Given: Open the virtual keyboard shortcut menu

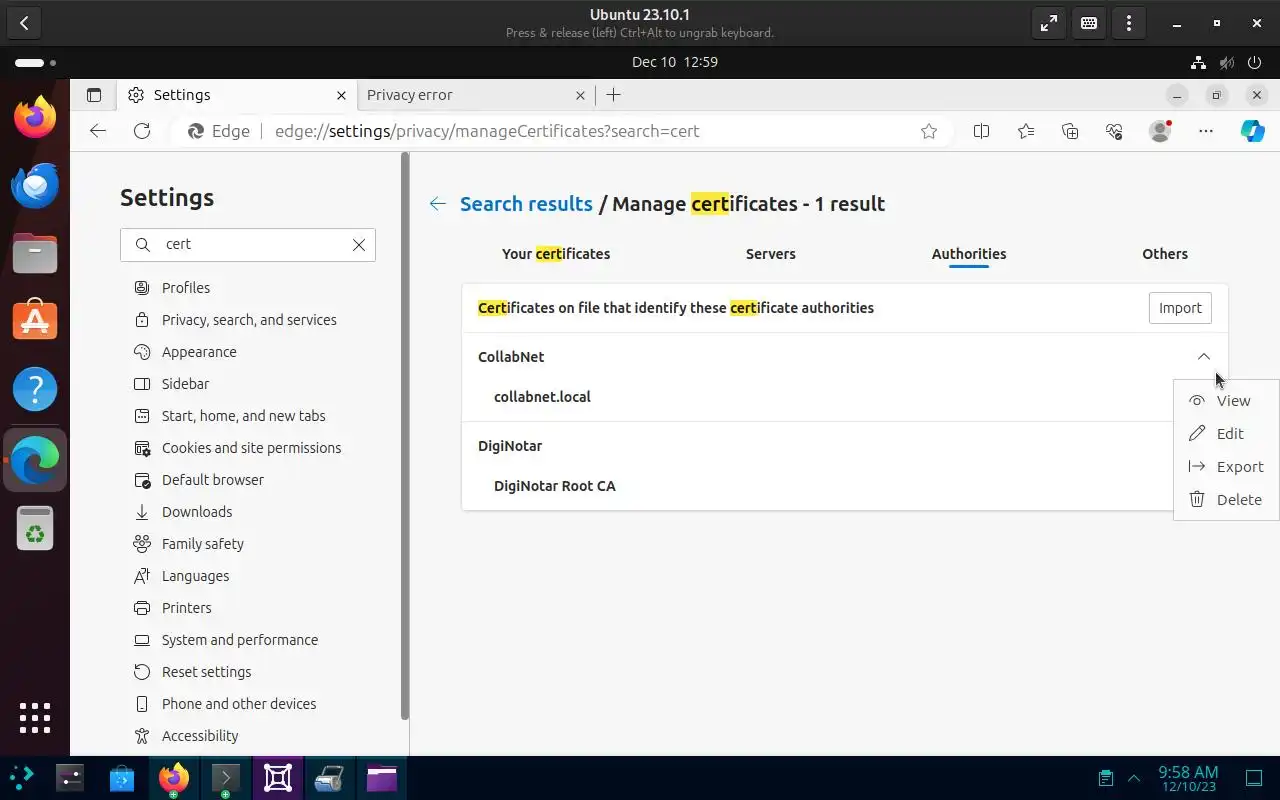Looking at the screenshot, I should pos(1089,23).
